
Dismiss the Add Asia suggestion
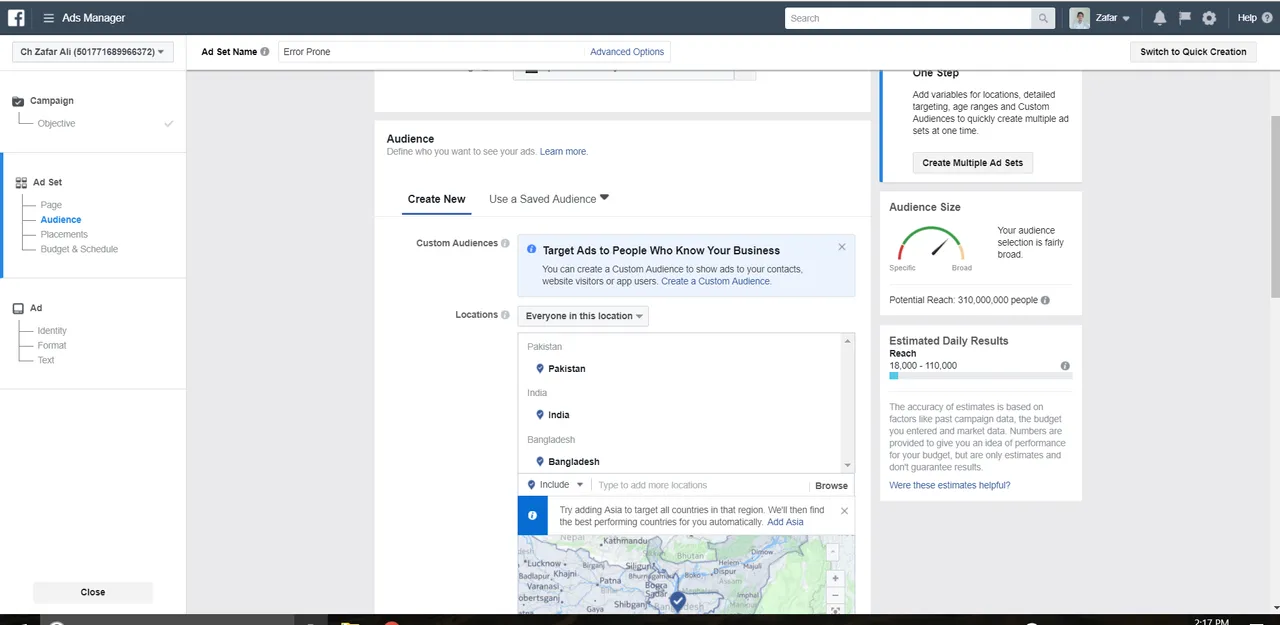click(x=844, y=511)
